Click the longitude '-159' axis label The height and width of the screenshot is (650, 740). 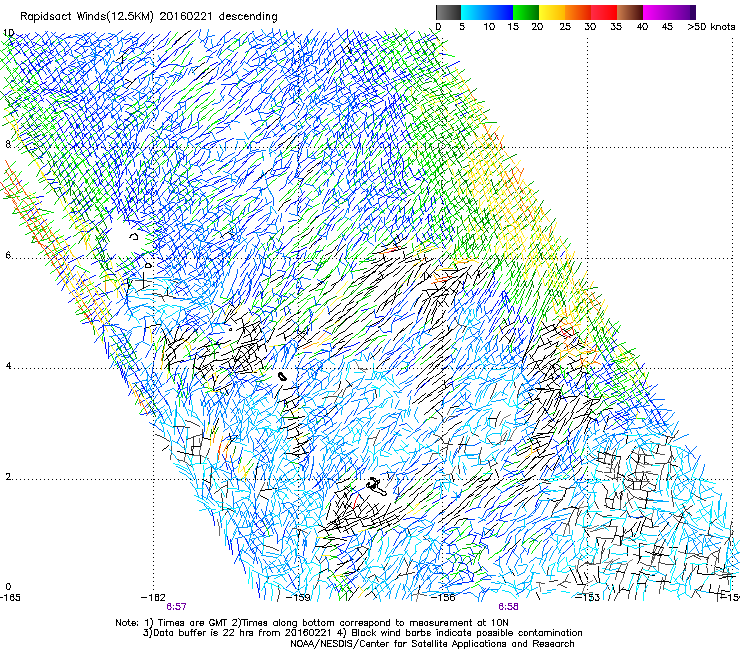tap(299, 597)
